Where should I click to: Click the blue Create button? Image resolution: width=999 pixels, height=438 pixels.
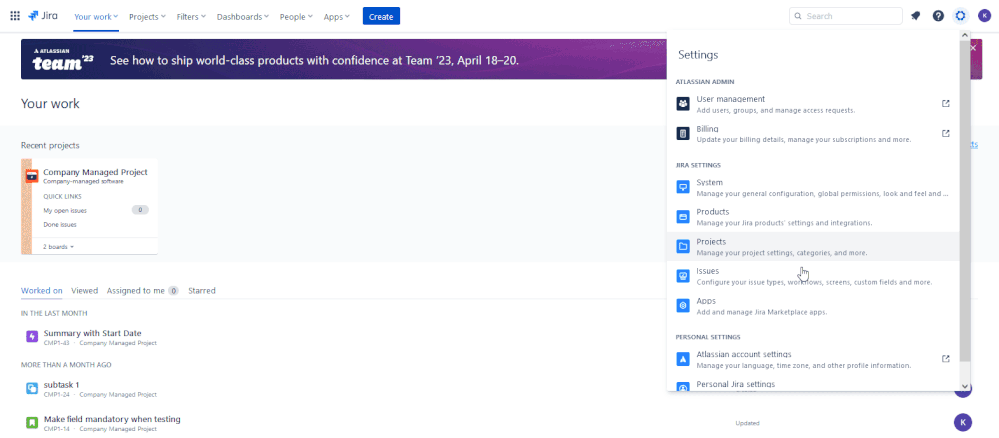coord(381,17)
